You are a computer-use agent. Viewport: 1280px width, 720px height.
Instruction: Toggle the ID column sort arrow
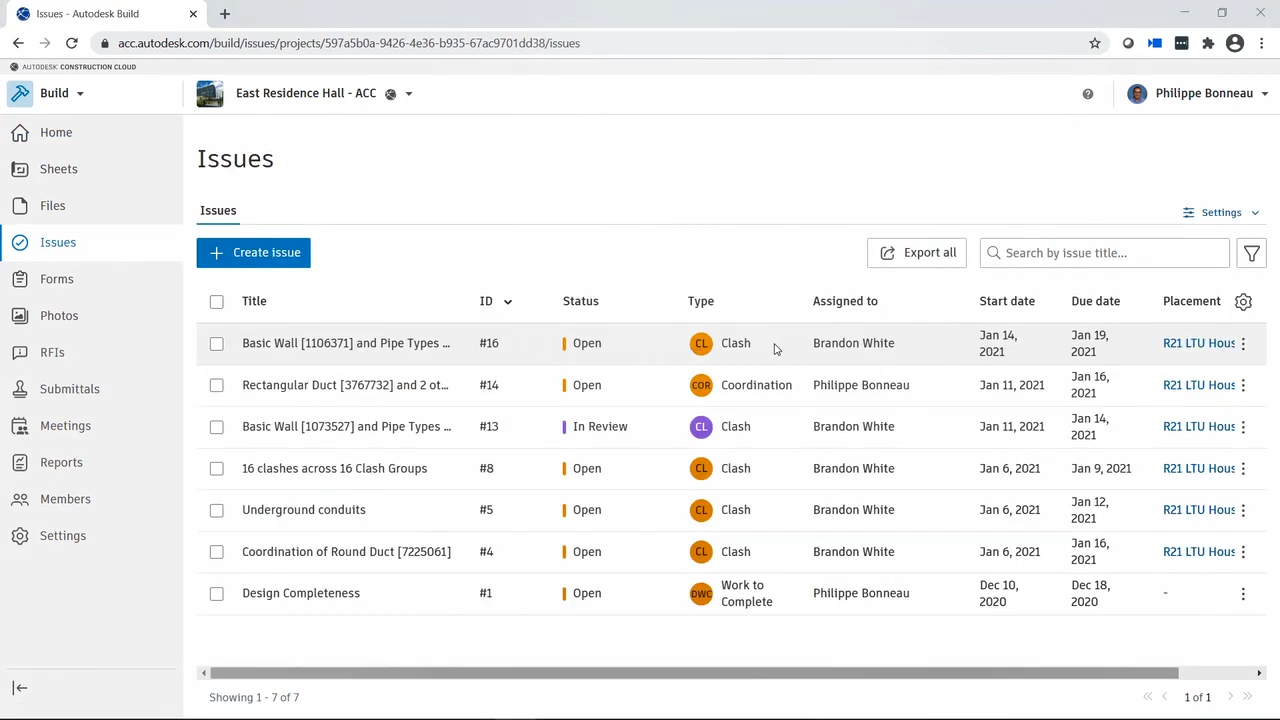pos(508,302)
